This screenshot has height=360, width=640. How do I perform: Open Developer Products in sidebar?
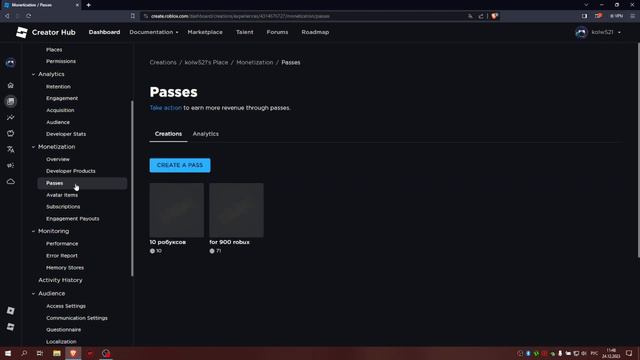tap(71, 171)
